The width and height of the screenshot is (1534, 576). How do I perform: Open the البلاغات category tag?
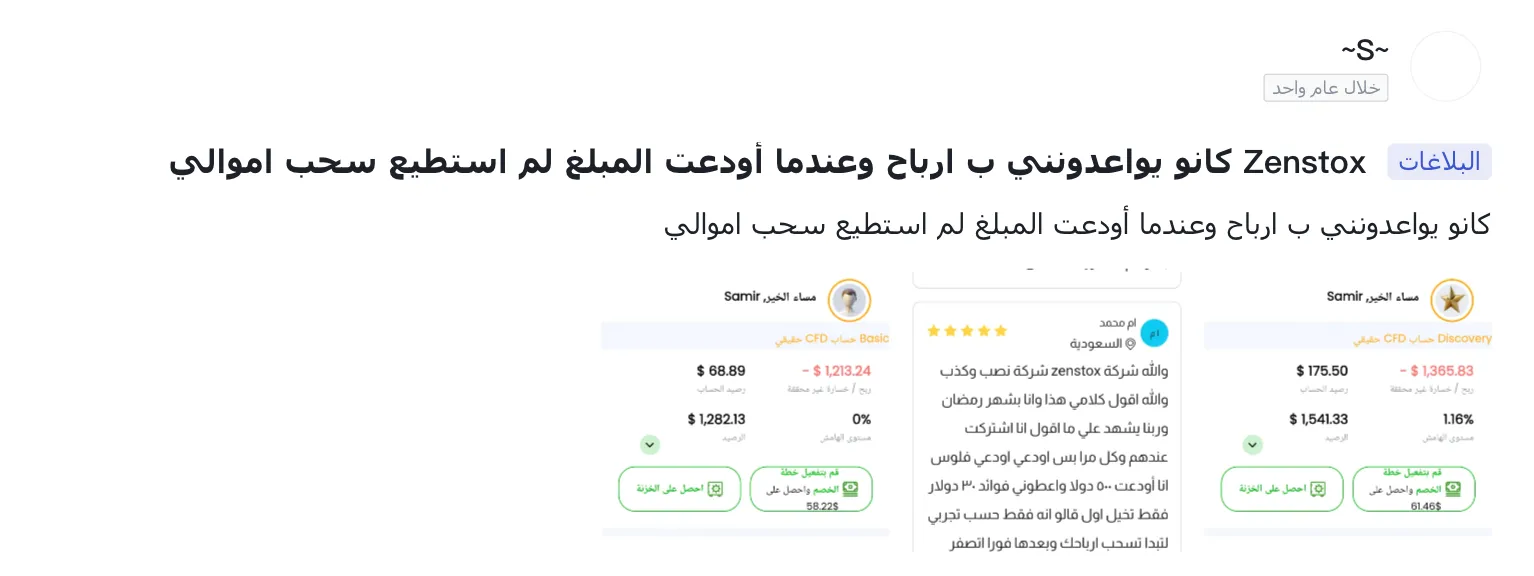point(1439,163)
